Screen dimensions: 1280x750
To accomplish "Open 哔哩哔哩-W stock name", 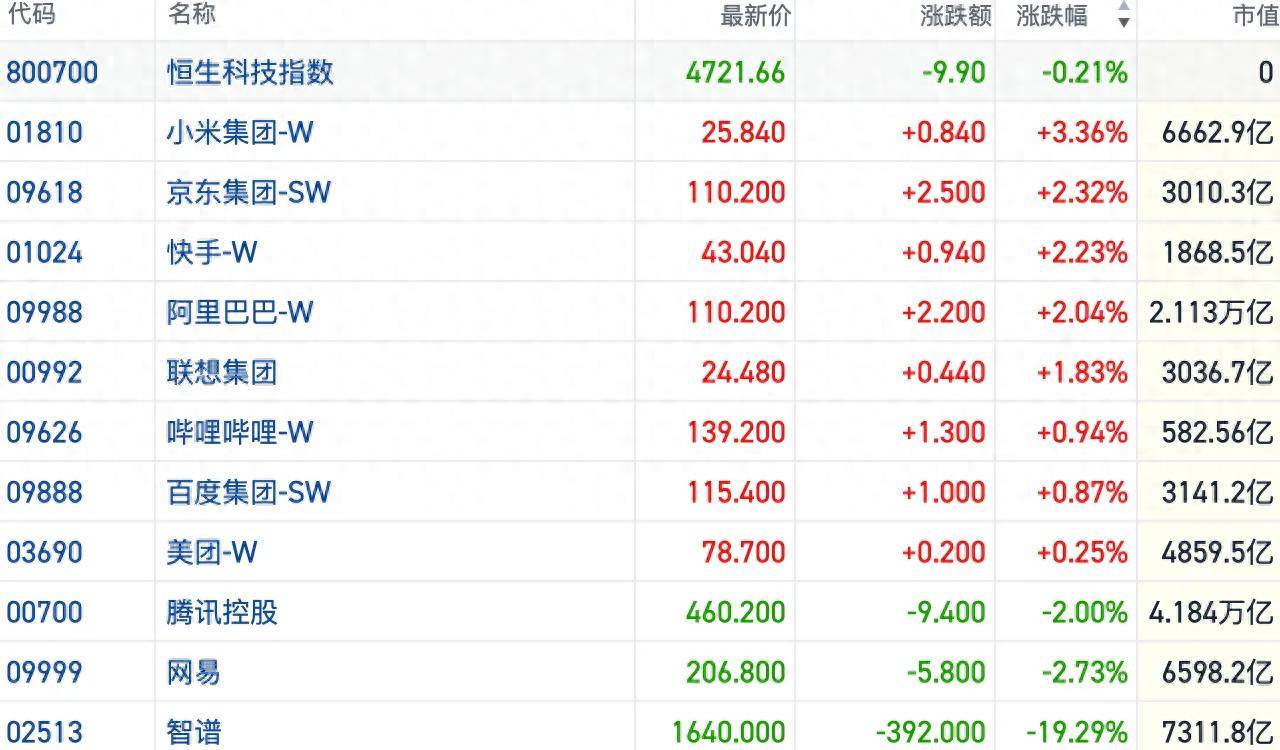I will click(240, 432).
